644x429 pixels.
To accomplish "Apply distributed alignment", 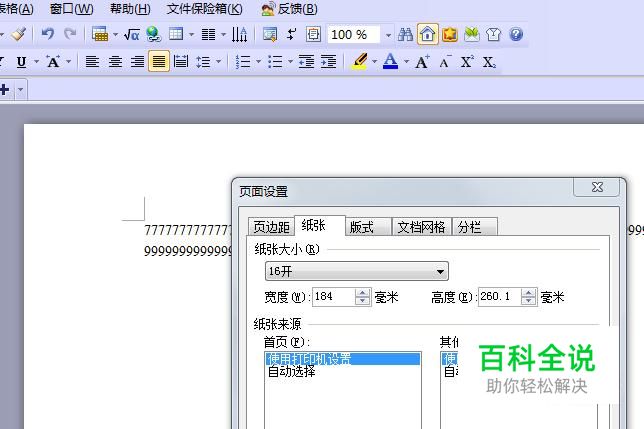I will click(181, 62).
